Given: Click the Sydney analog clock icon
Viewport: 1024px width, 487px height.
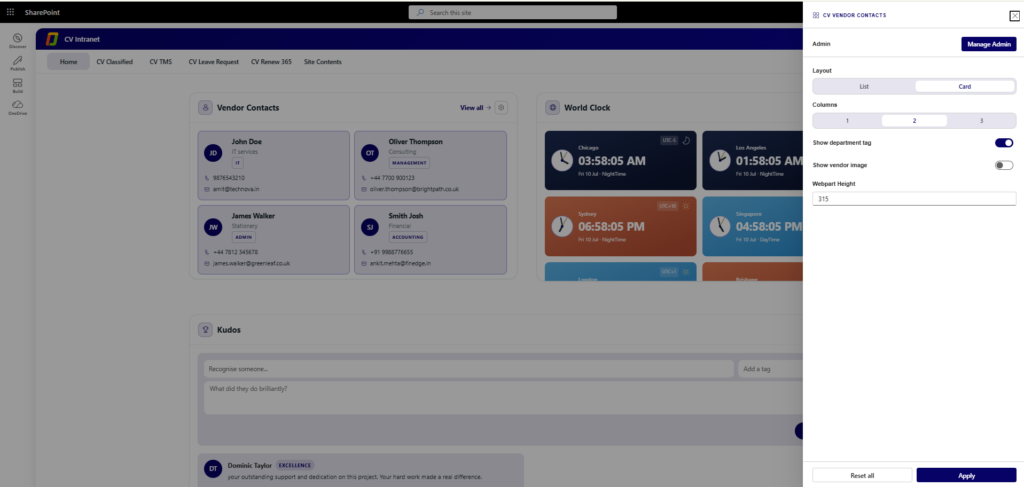Looking at the screenshot, I should (562, 226).
